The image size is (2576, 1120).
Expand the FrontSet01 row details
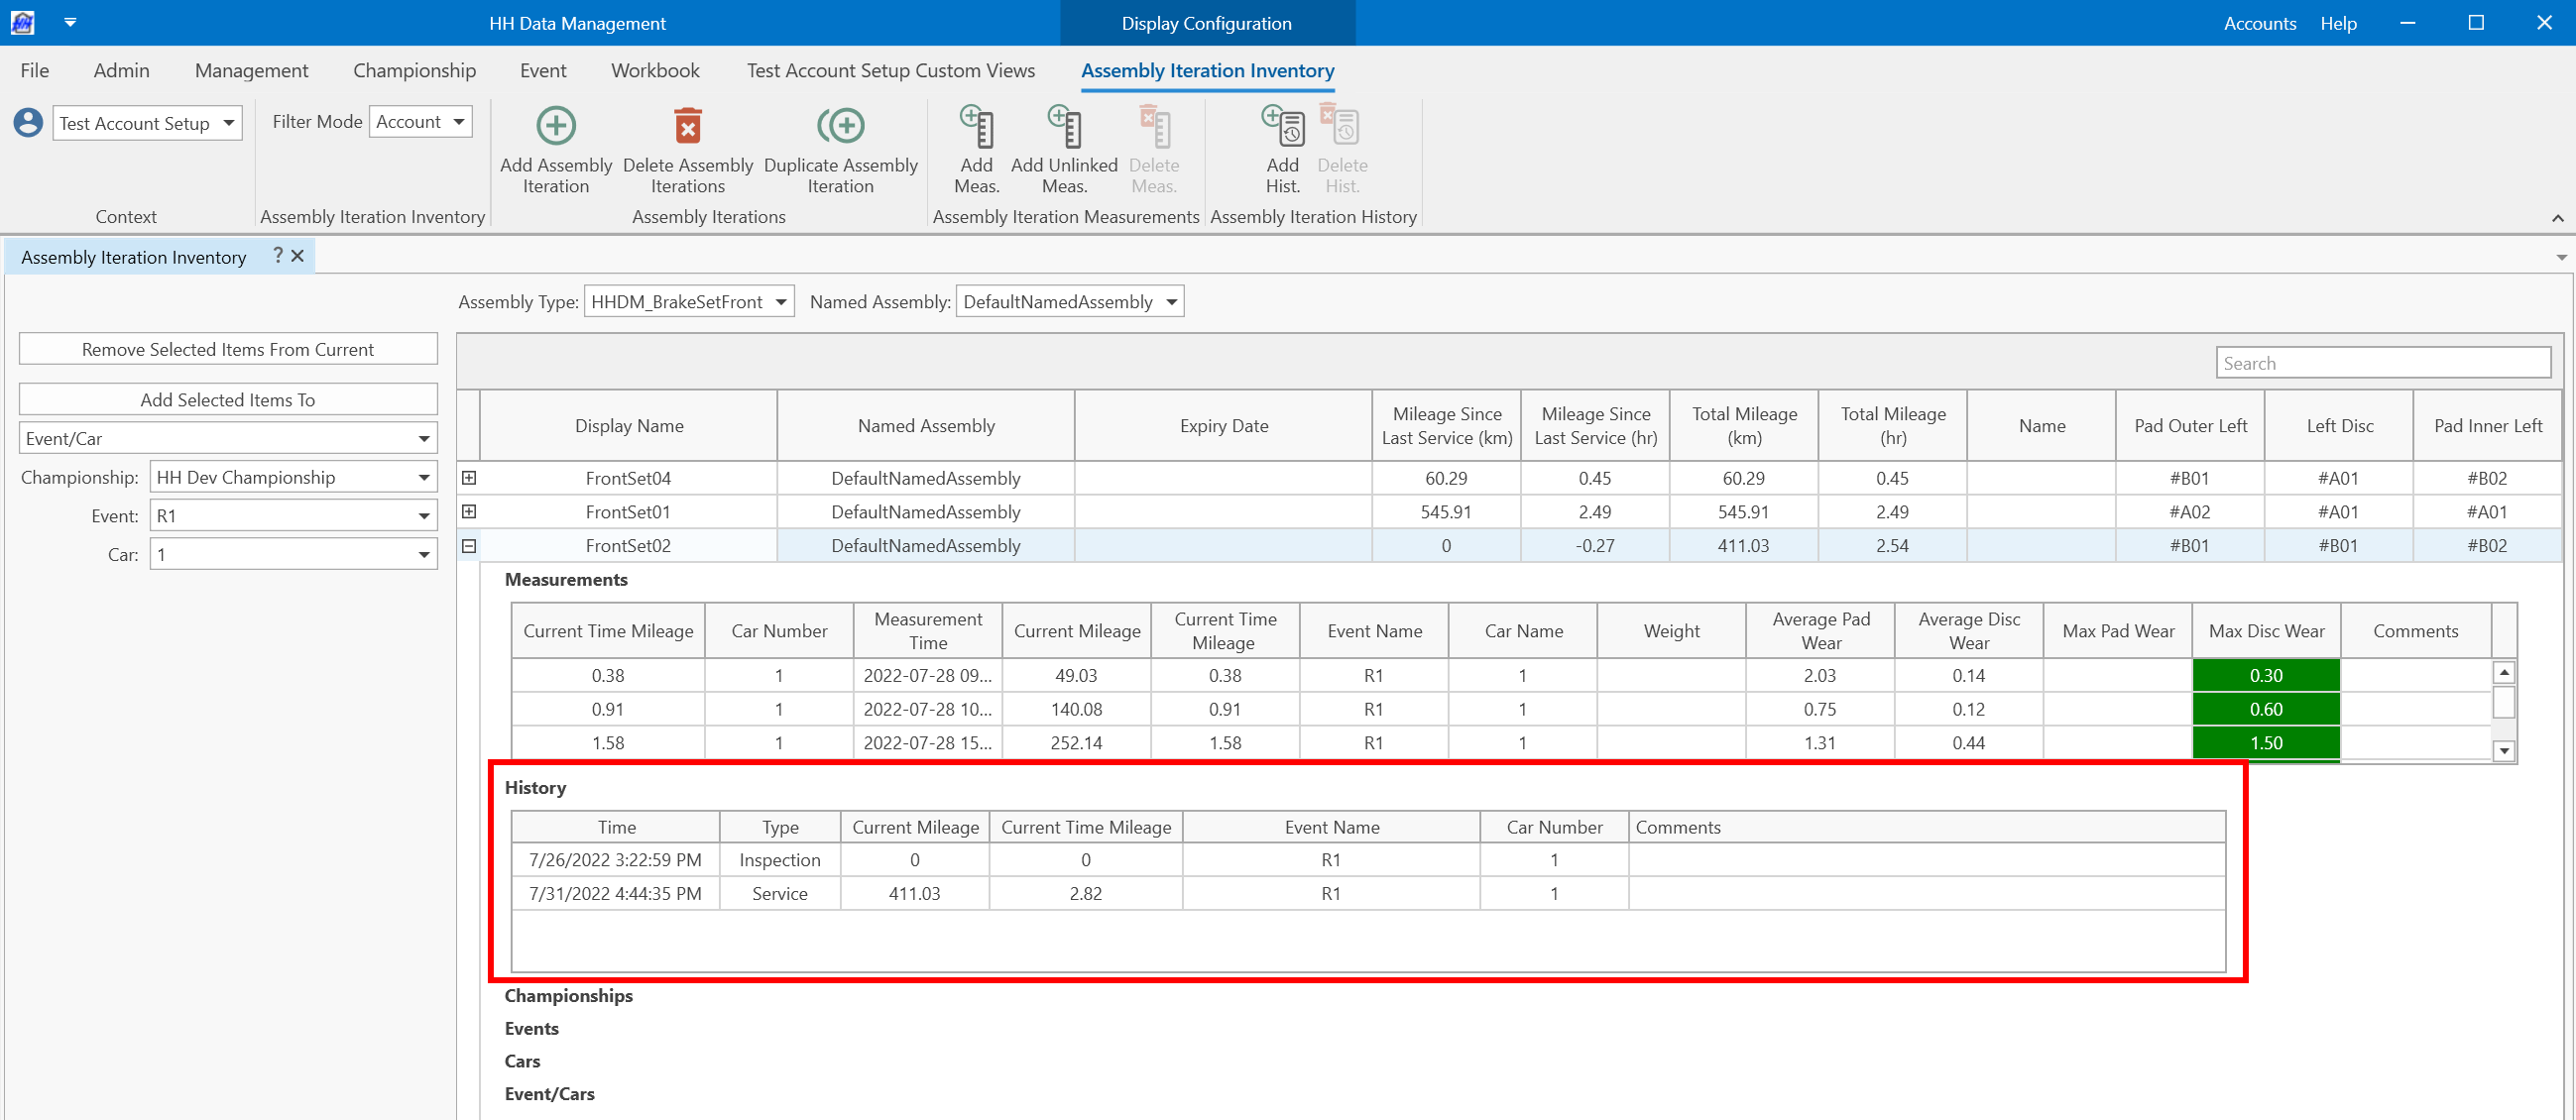pyautogui.click(x=469, y=512)
